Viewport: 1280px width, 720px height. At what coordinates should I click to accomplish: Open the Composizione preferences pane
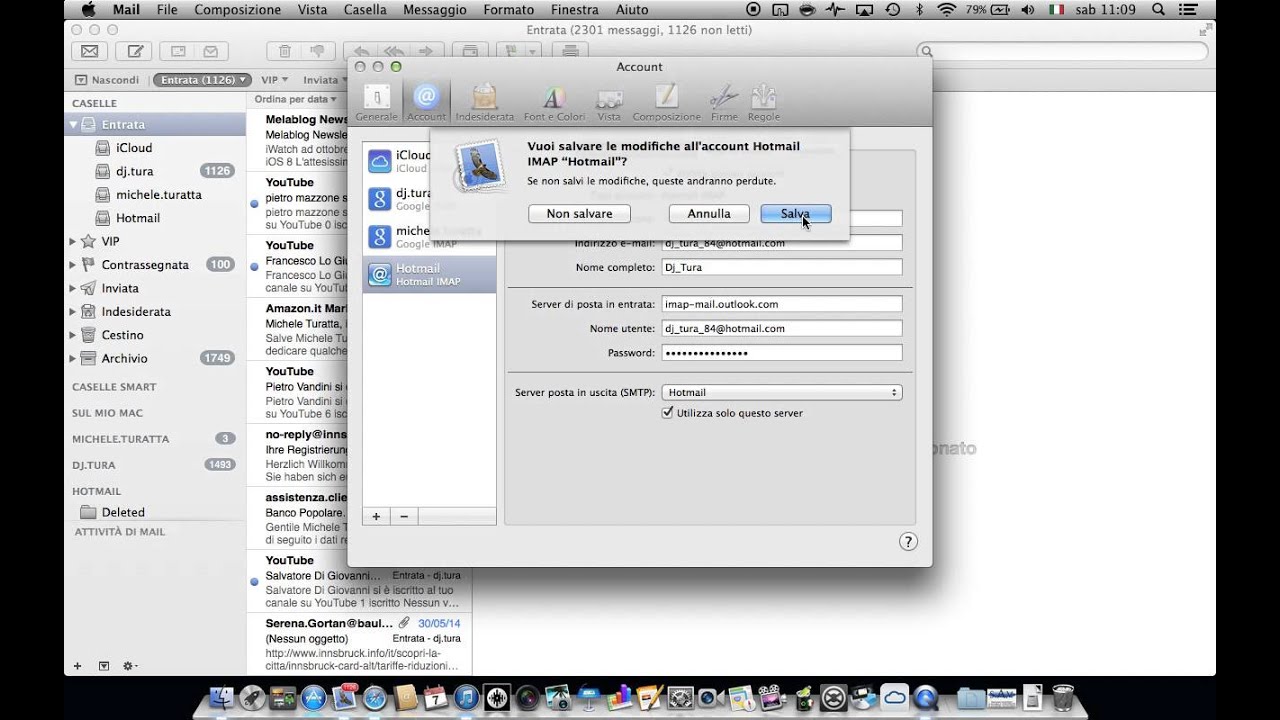[x=666, y=103]
